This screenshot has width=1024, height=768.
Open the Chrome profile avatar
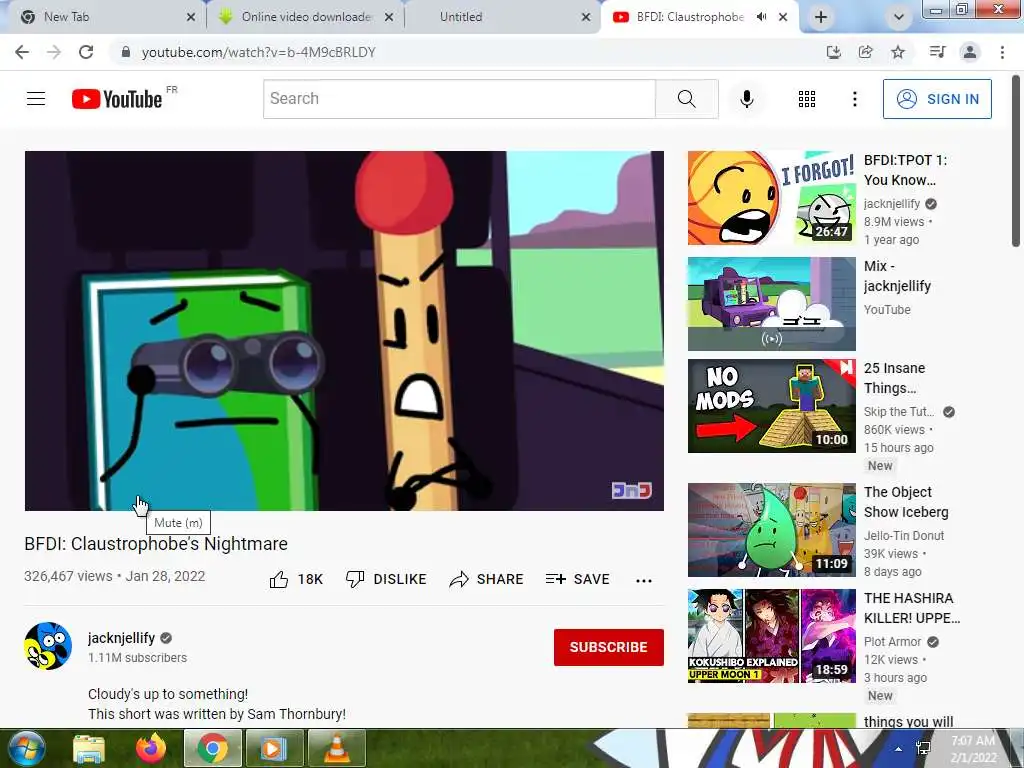tap(970, 52)
